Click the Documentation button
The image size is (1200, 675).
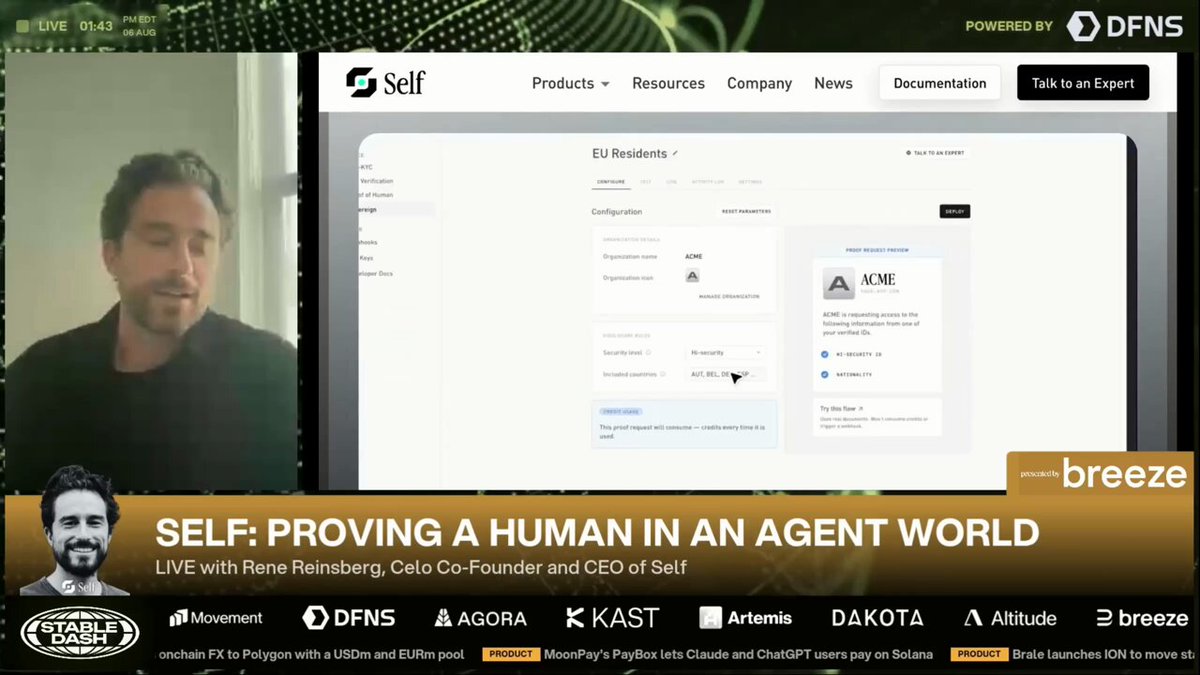pos(940,83)
